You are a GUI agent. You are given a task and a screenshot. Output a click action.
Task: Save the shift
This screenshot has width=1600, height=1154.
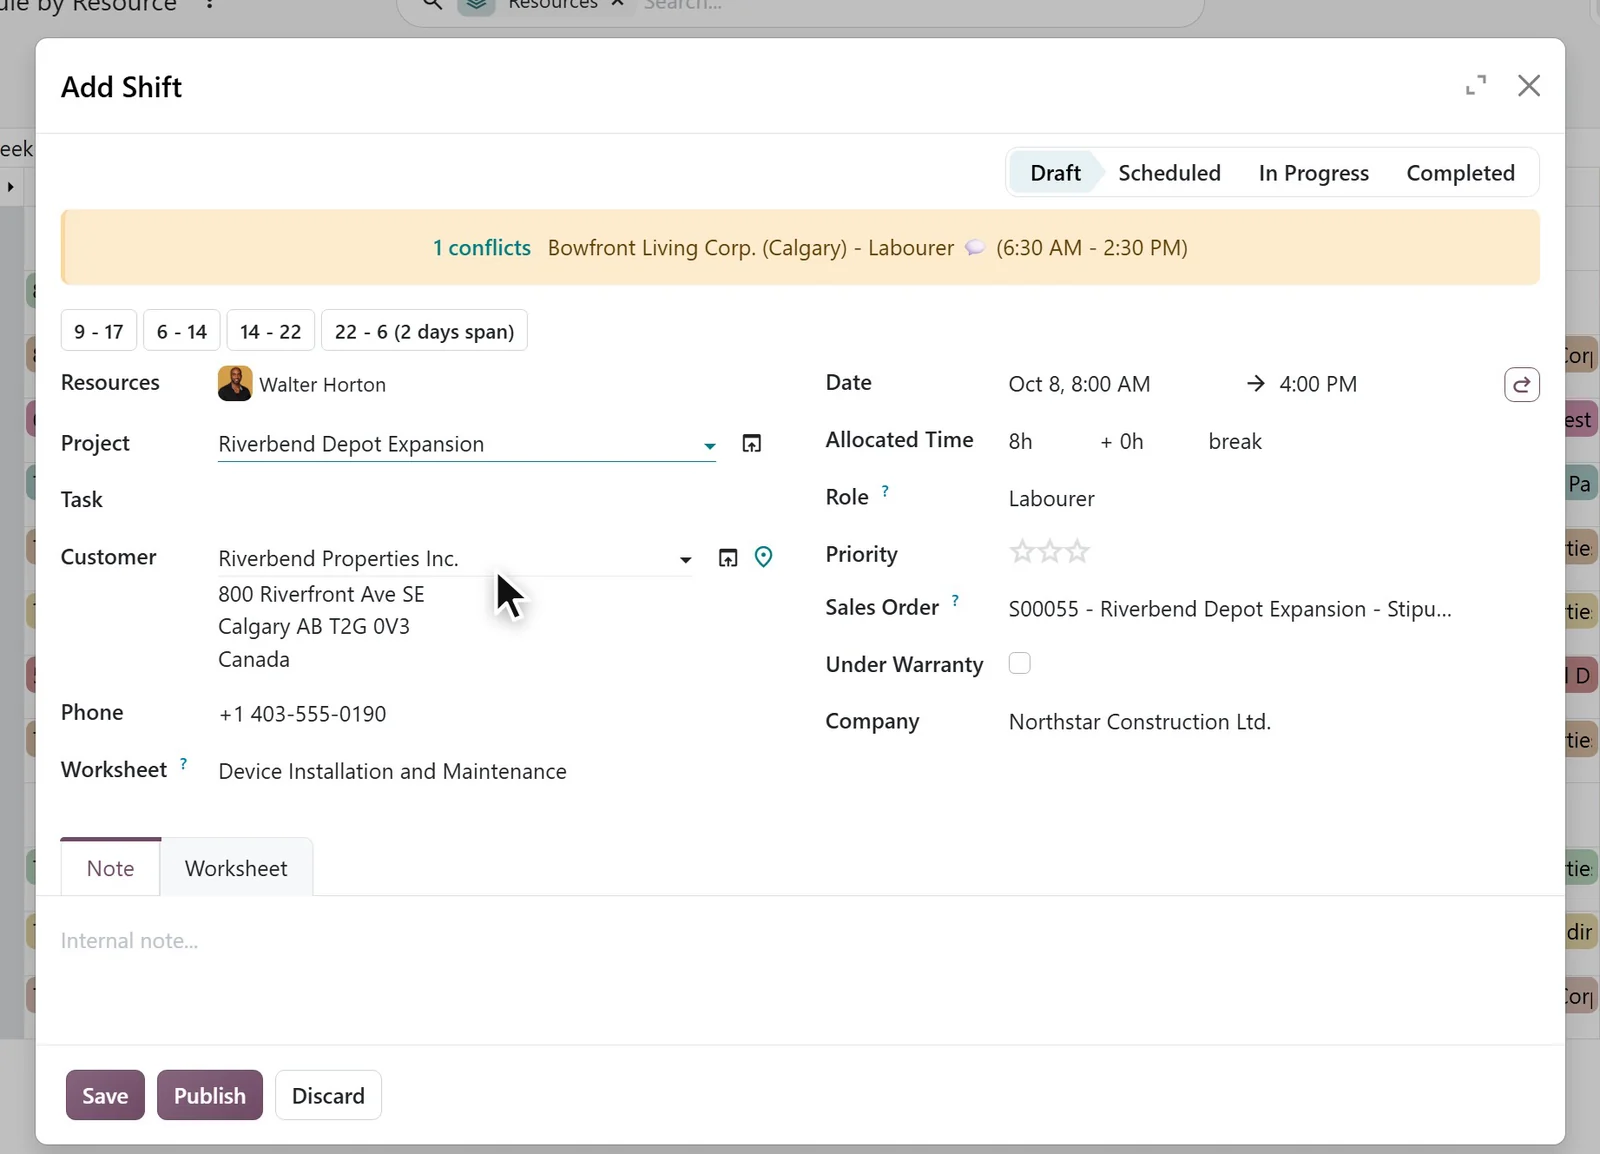(105, 1095)
